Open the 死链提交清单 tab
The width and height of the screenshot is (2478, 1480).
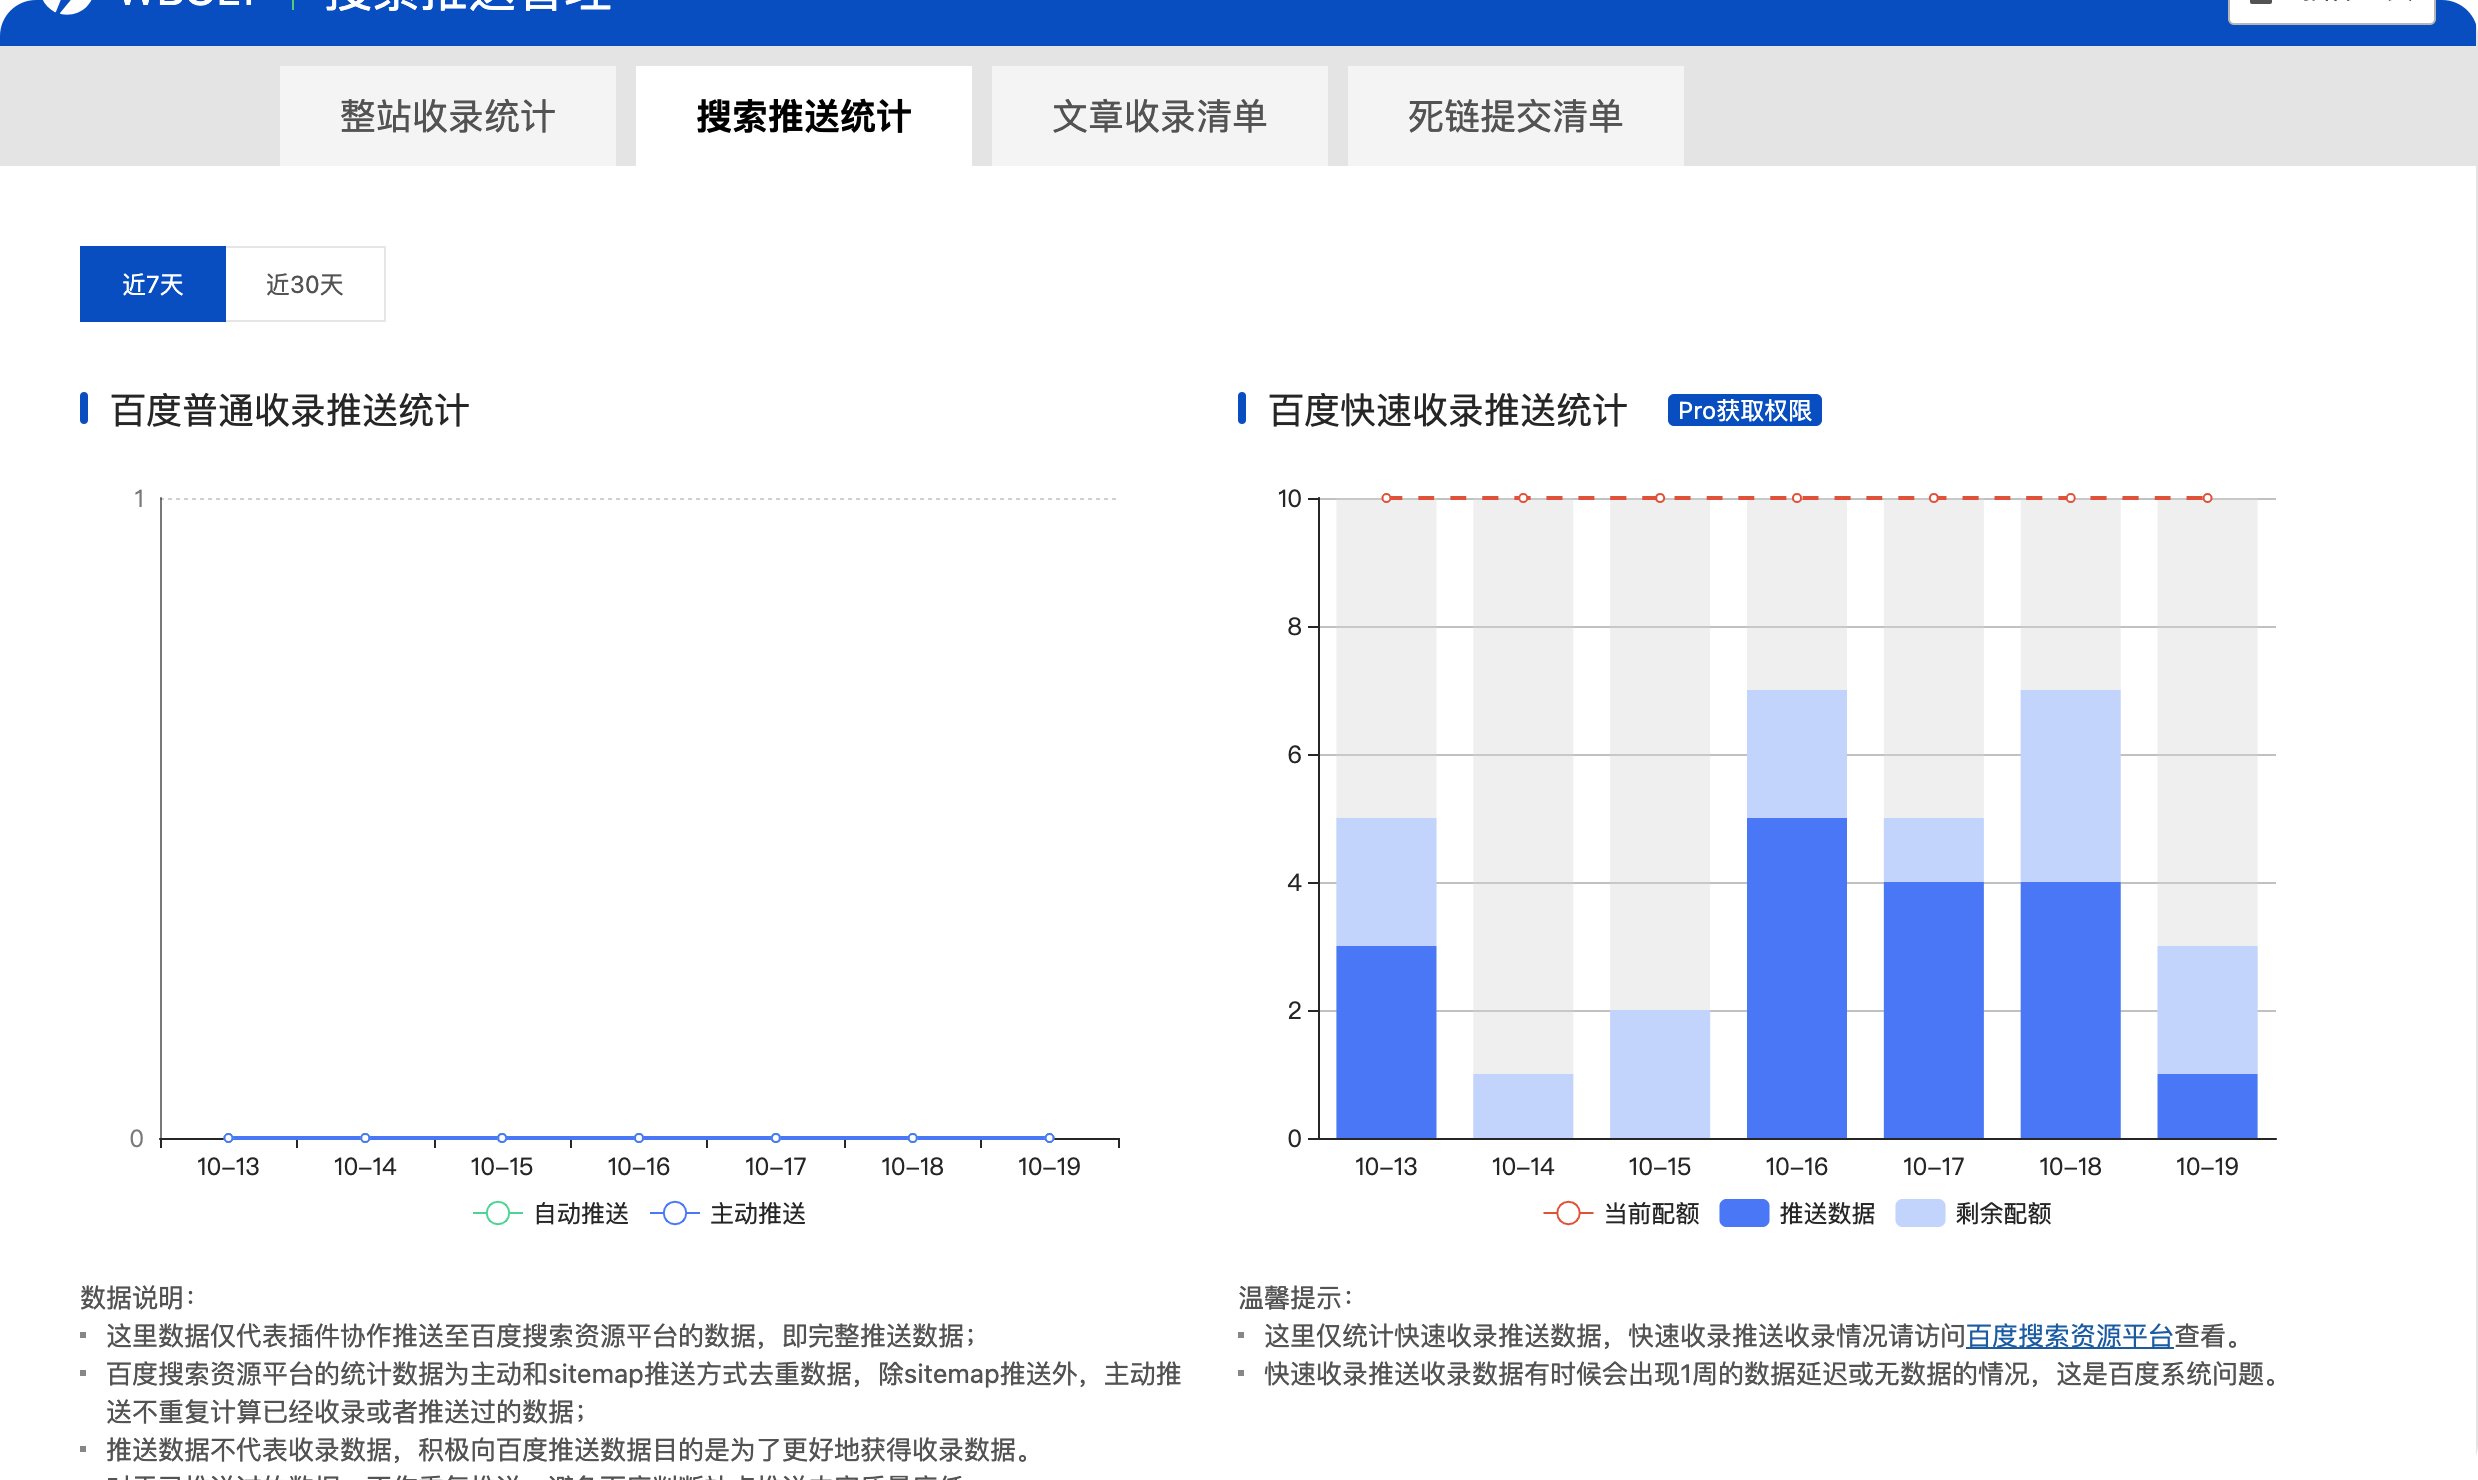[x=1515, y=116]
